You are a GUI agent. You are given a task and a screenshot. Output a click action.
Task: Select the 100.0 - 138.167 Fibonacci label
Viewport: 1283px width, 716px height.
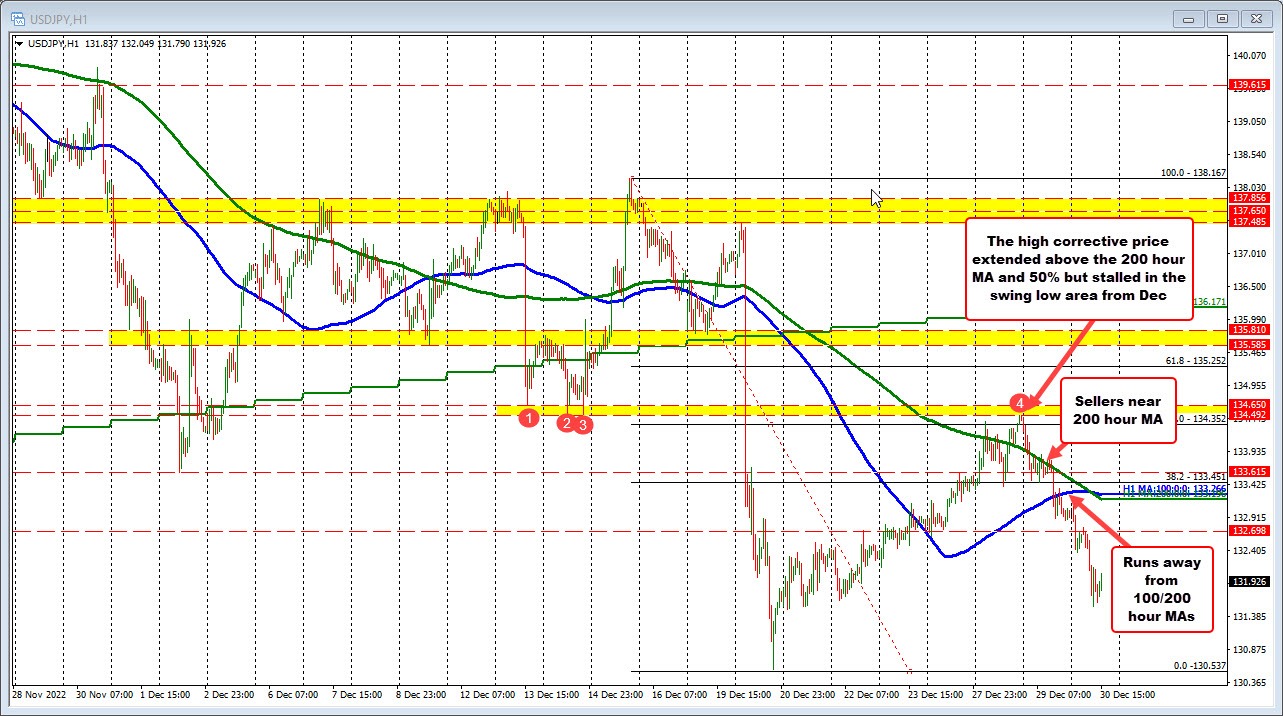pyautogui.click(x=1193, y=173)
